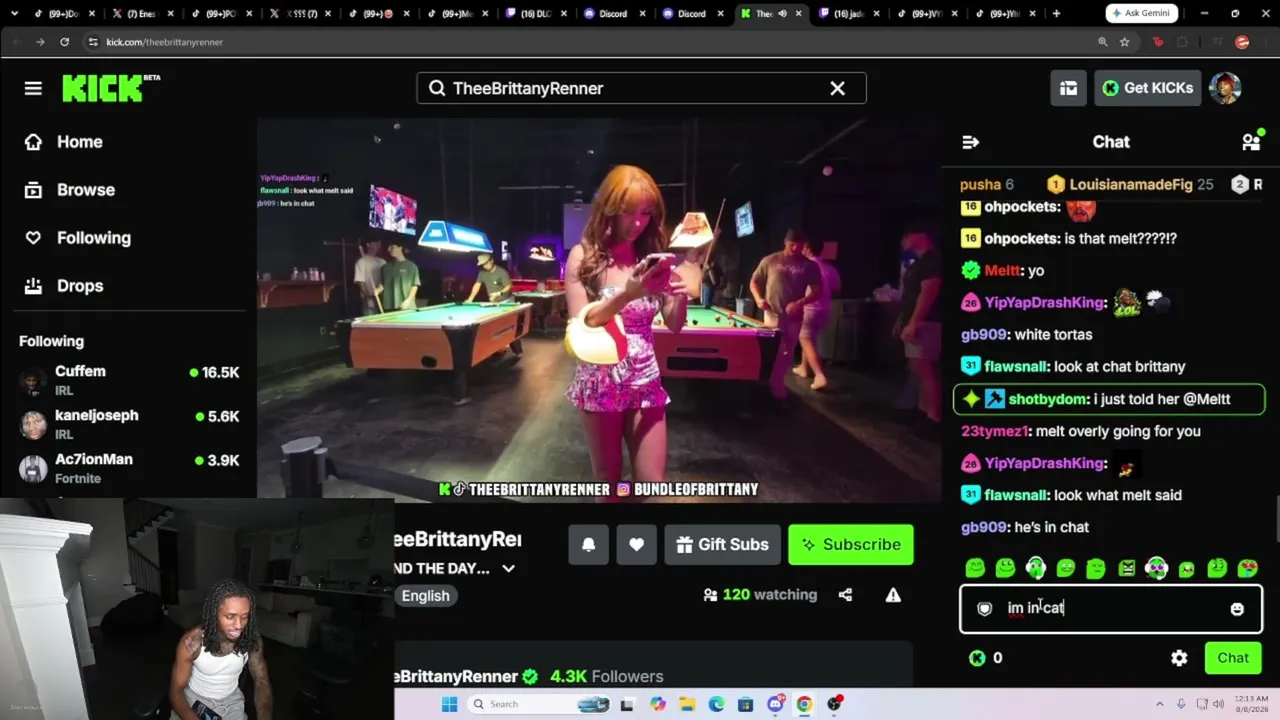
Task: Show hidden system tray icons chevron
Action: 1160,704
